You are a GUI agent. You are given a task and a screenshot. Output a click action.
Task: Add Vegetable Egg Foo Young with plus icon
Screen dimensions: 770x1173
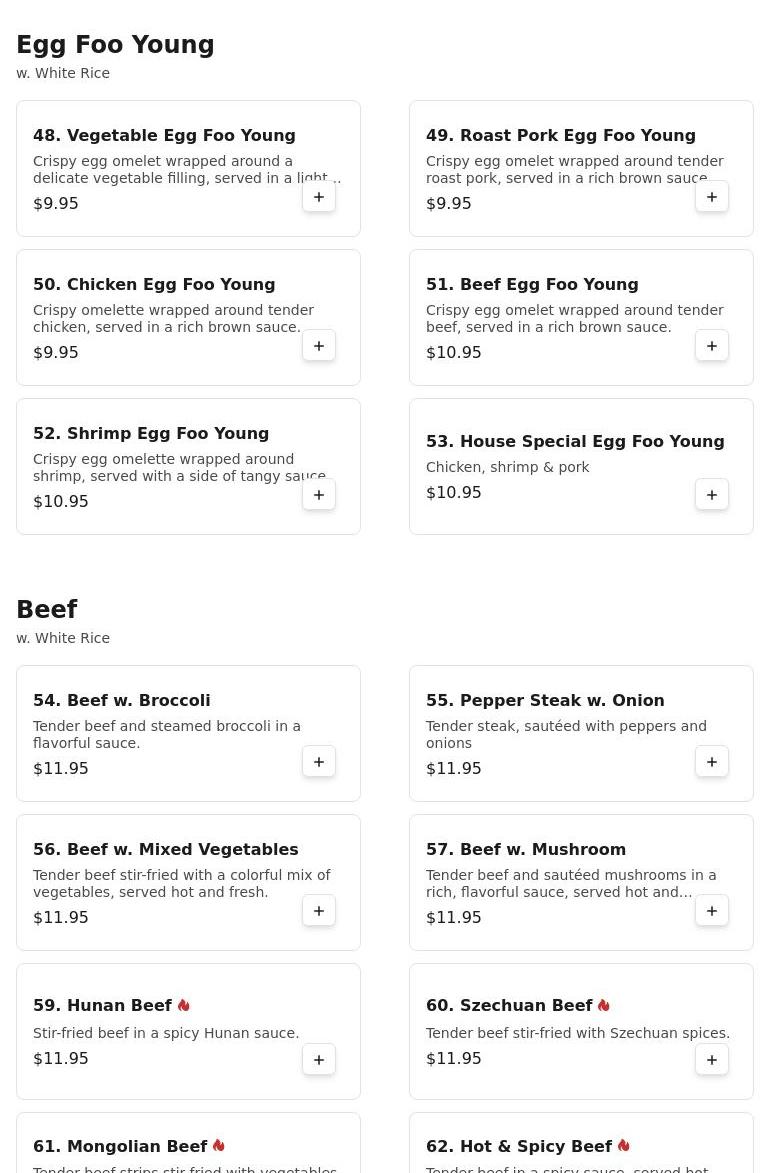319,197
